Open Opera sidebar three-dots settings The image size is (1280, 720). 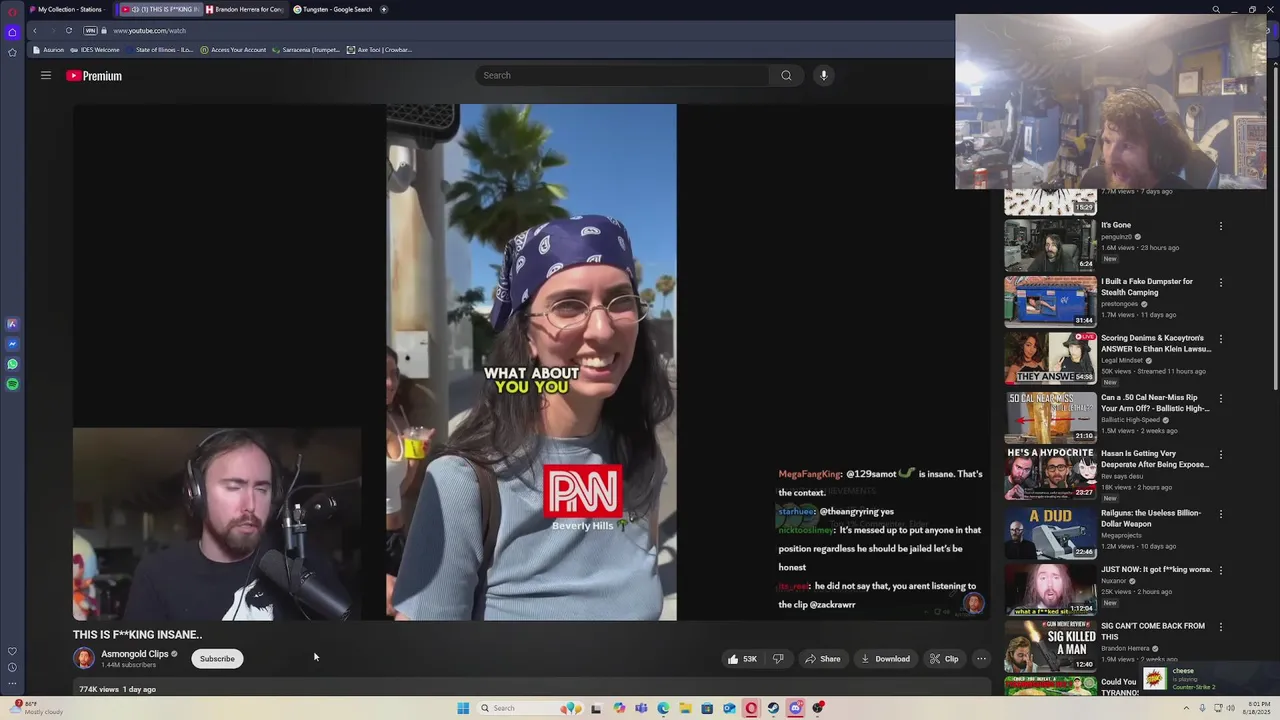pos(12,683)
